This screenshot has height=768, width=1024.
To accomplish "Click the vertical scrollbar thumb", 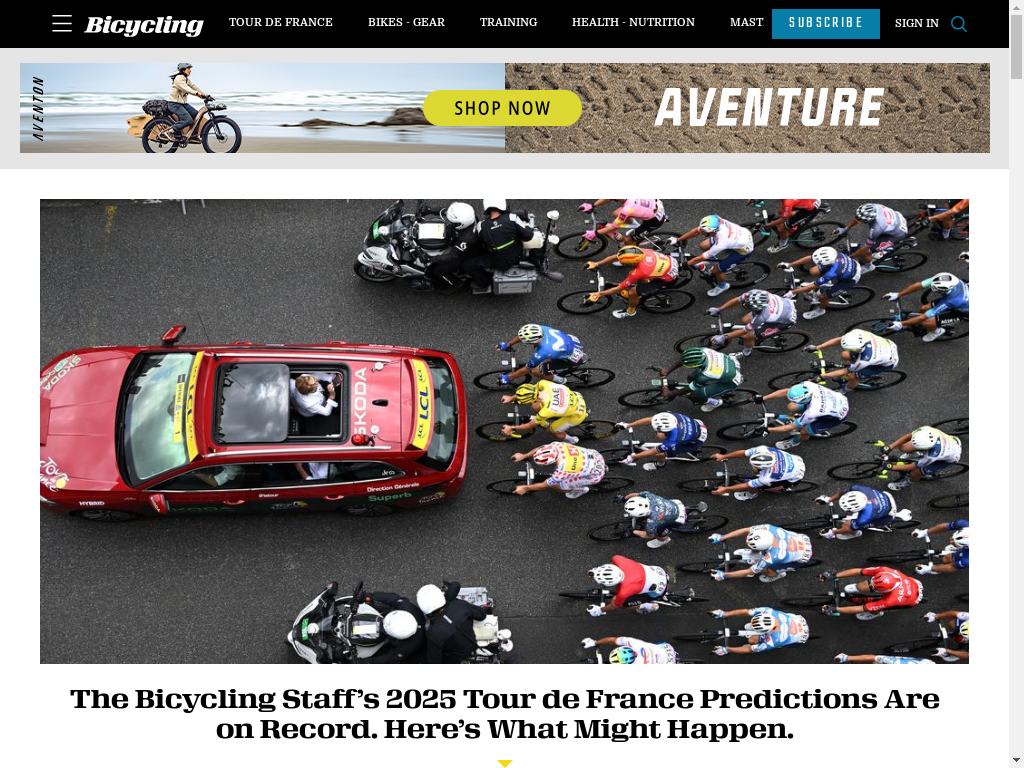I will [1016, 46].
